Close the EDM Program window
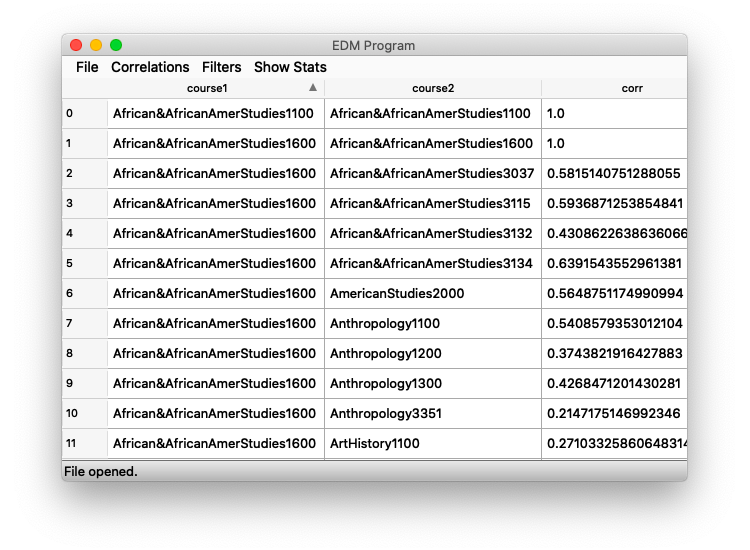750x550 pixels. [x=76, y=45]
